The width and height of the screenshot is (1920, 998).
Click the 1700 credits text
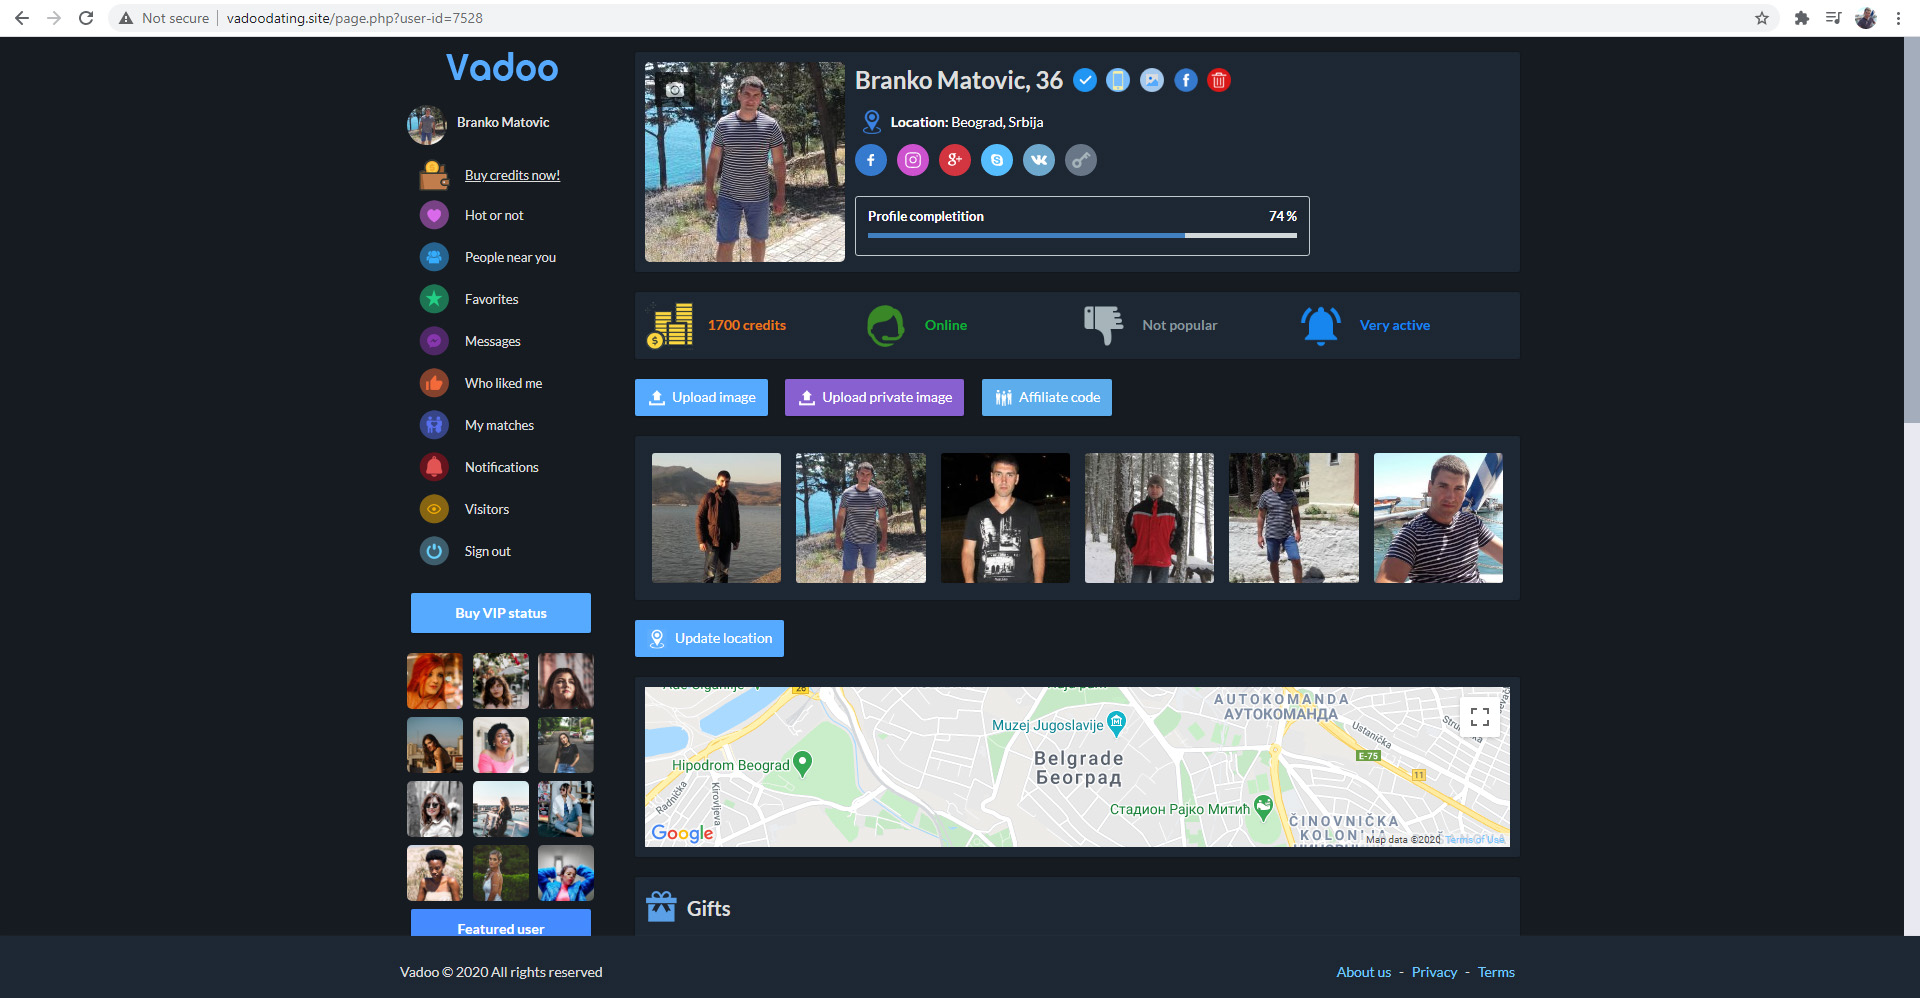747,325
